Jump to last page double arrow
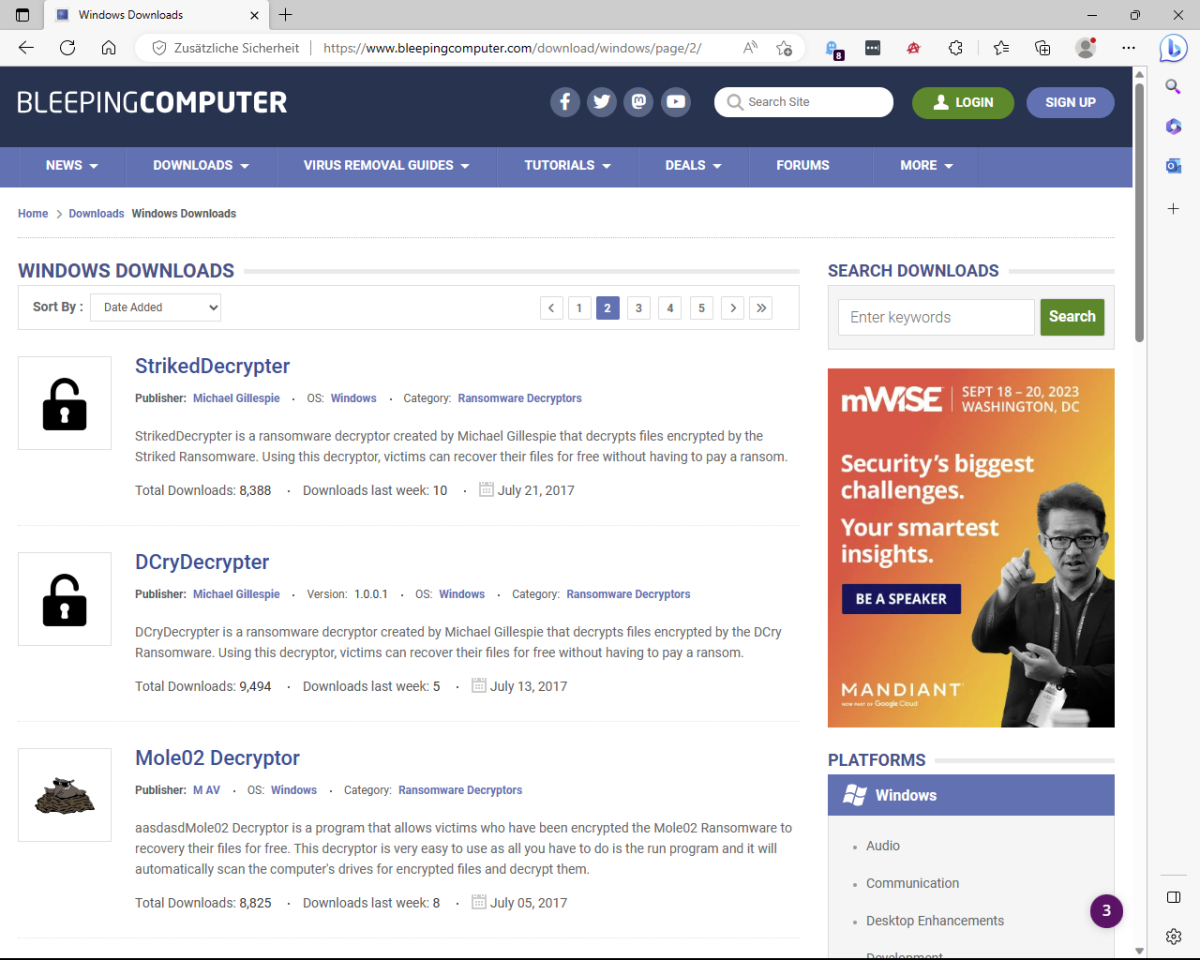 click(x=762, y=308)
